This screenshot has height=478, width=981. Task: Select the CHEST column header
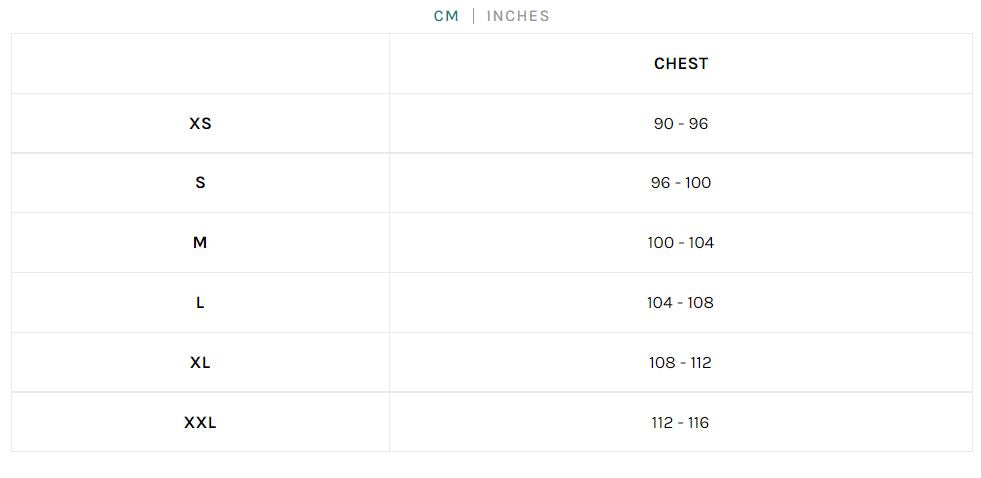click(681, 64)
